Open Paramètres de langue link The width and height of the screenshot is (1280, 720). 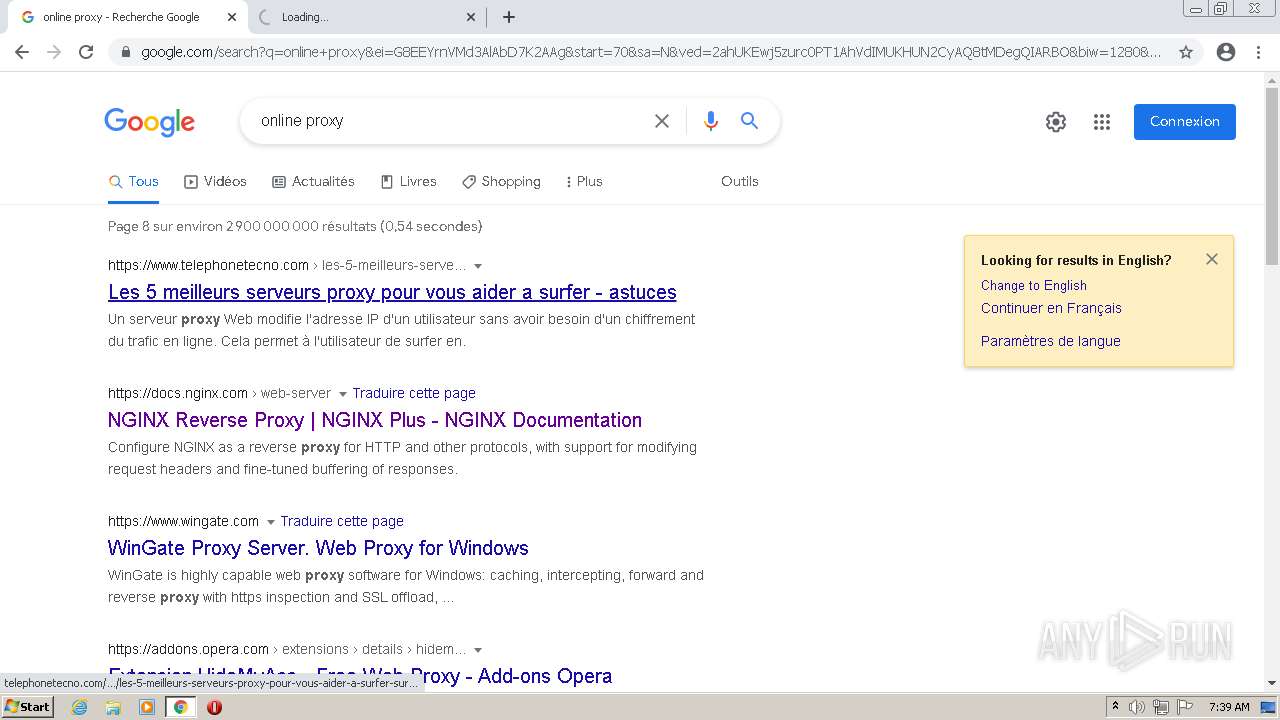(x=1050, y=342)
